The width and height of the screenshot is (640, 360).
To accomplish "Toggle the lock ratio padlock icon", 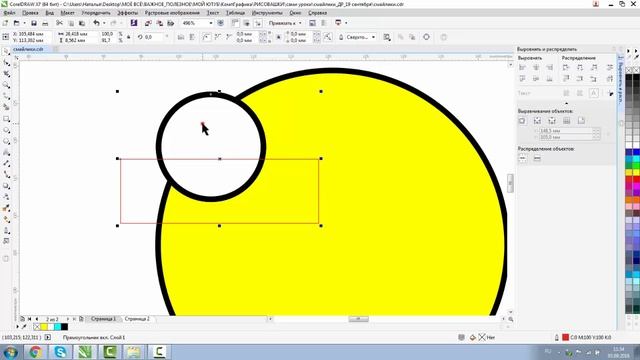I will click(x=129, y=37).
